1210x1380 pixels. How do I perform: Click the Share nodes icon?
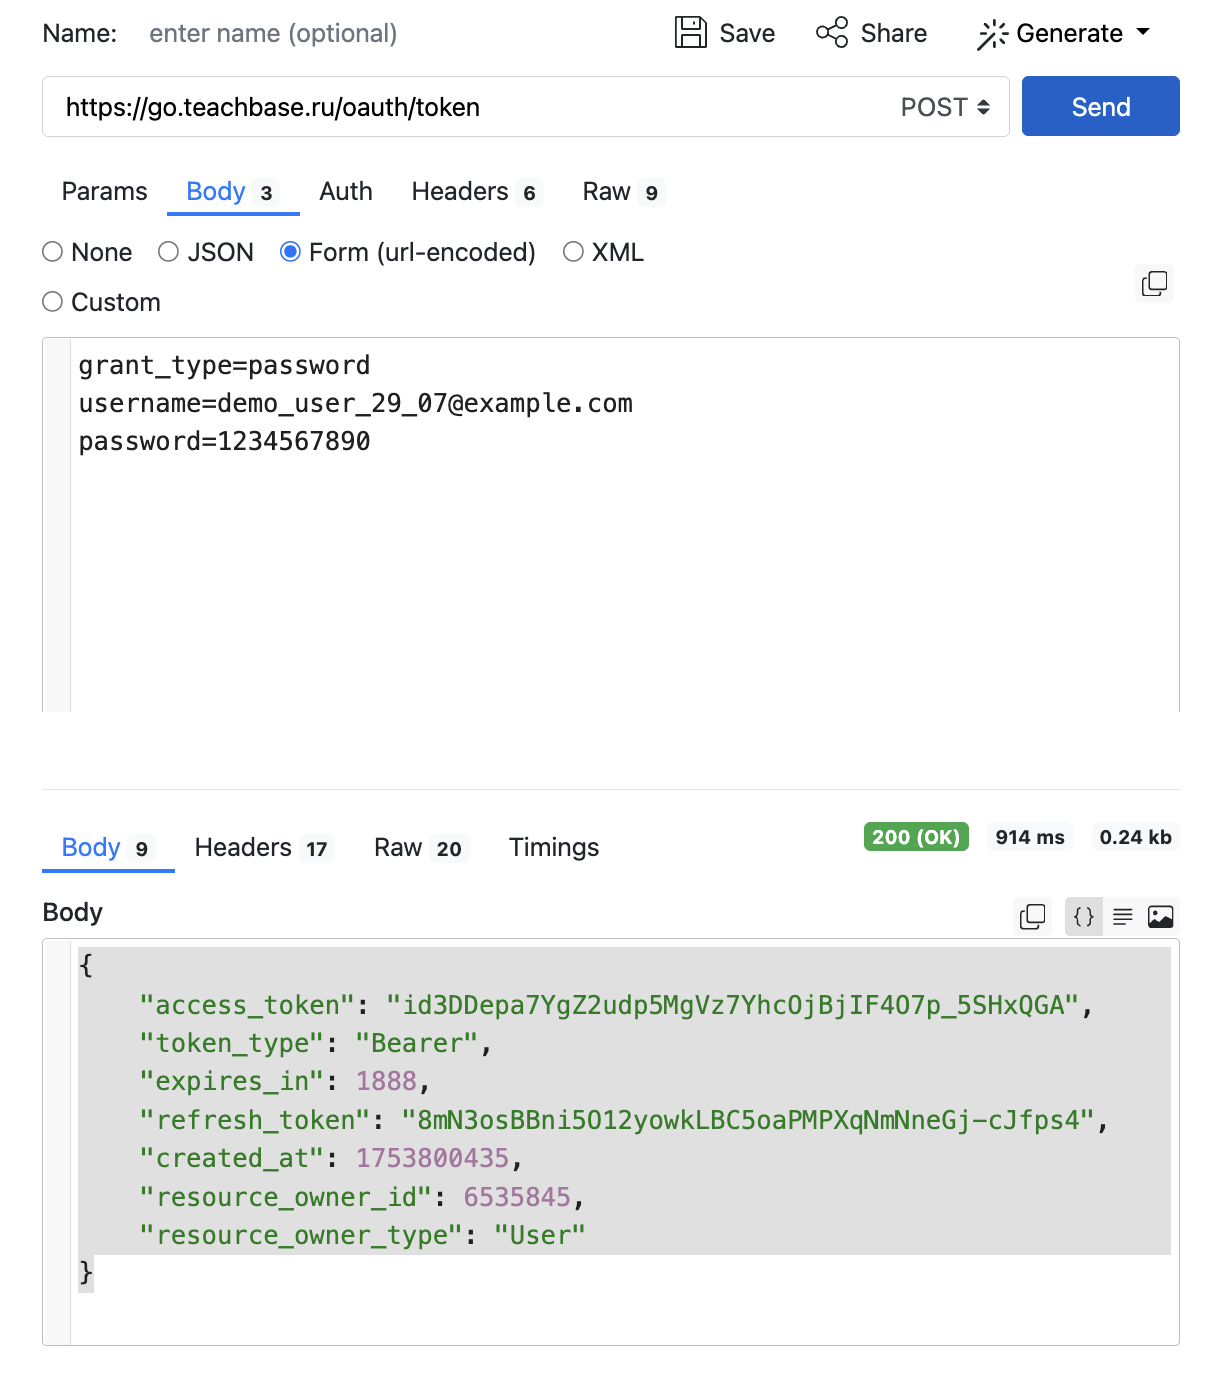point(832,33)
